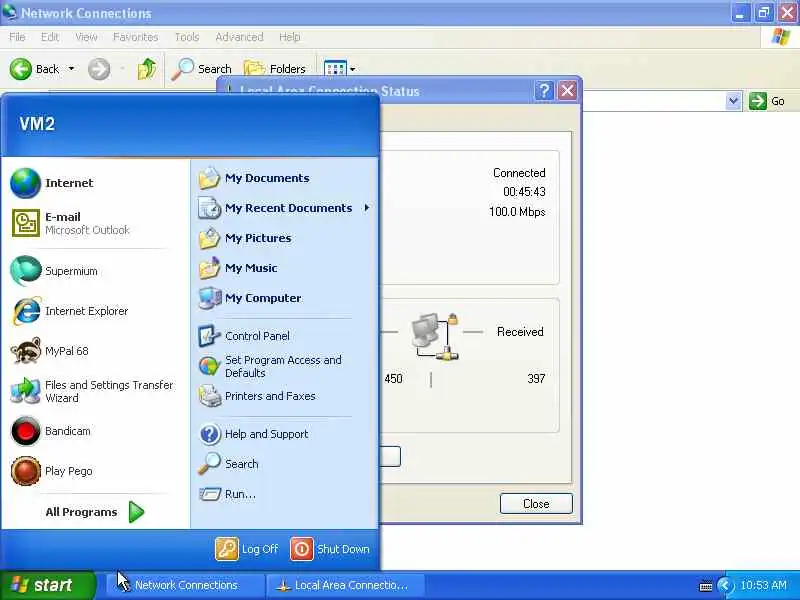This screenshot has height=600, width=800.
Task: Switch to Local Area Connection taskbar button
Action: [x=345, y=585]
